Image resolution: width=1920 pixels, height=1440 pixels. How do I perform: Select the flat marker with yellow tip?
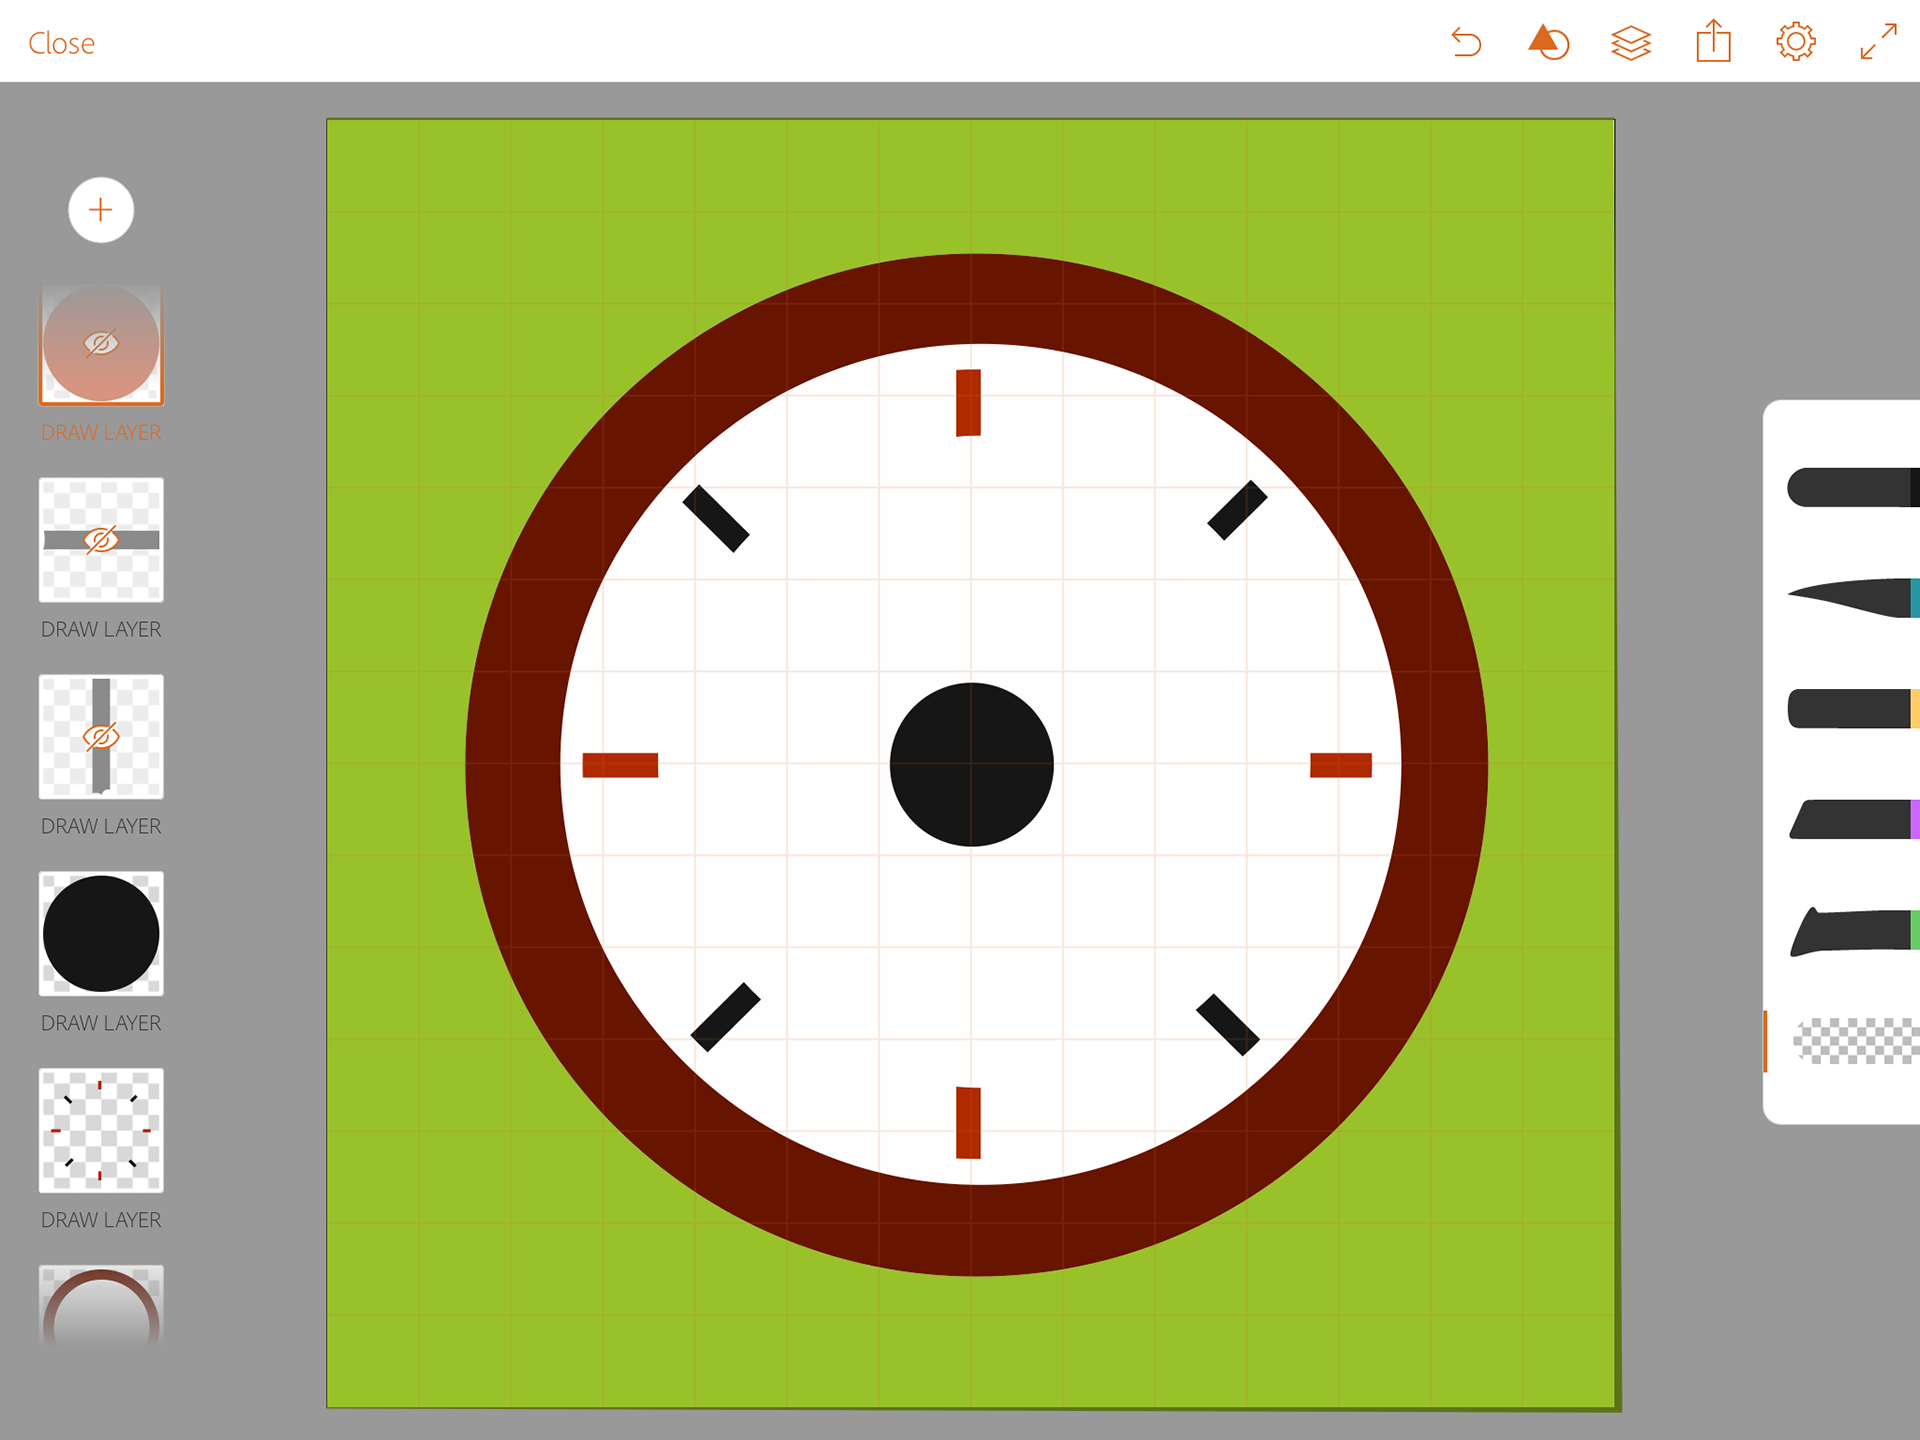[x=1852, y=708]
